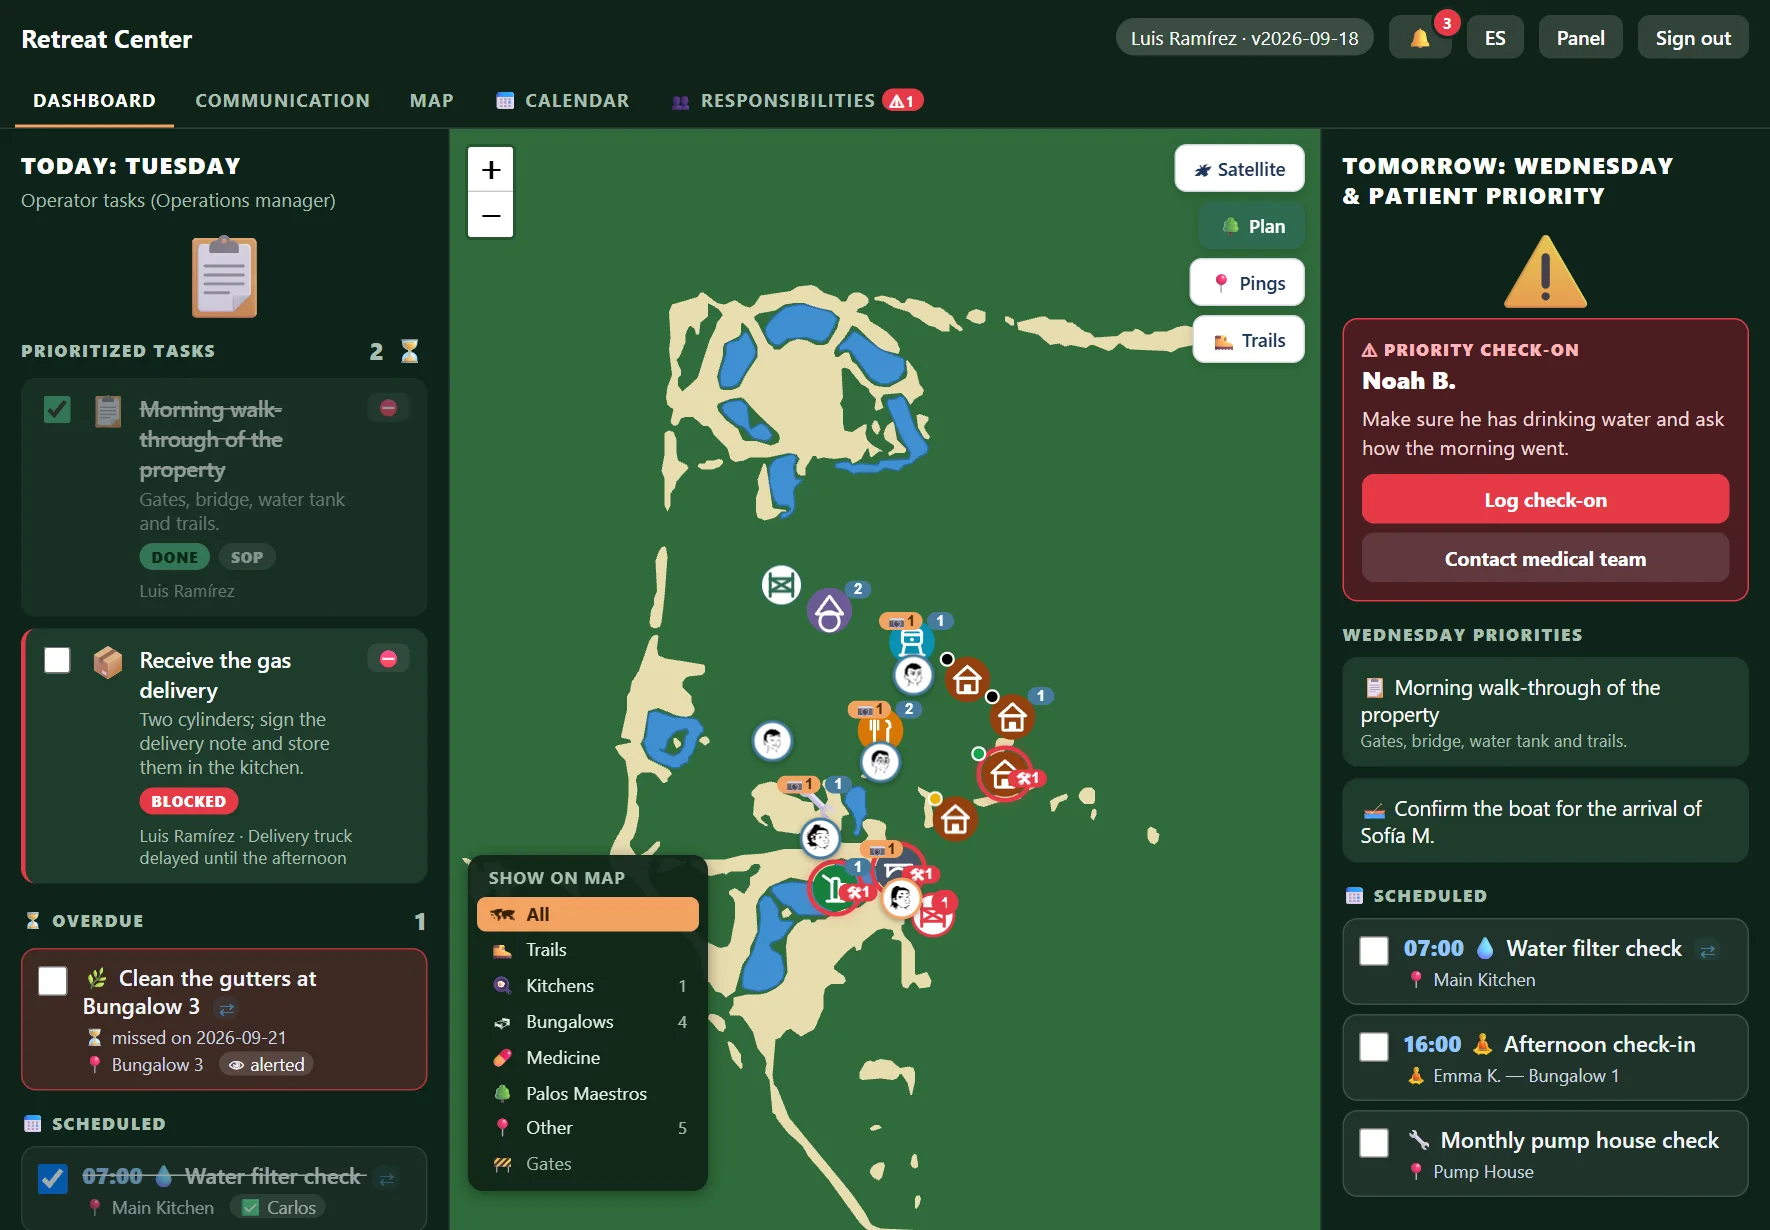Open SOP tag on Morning walk-through
Viewport: 1770px width, 1230px height.
(x=247, y=557)
